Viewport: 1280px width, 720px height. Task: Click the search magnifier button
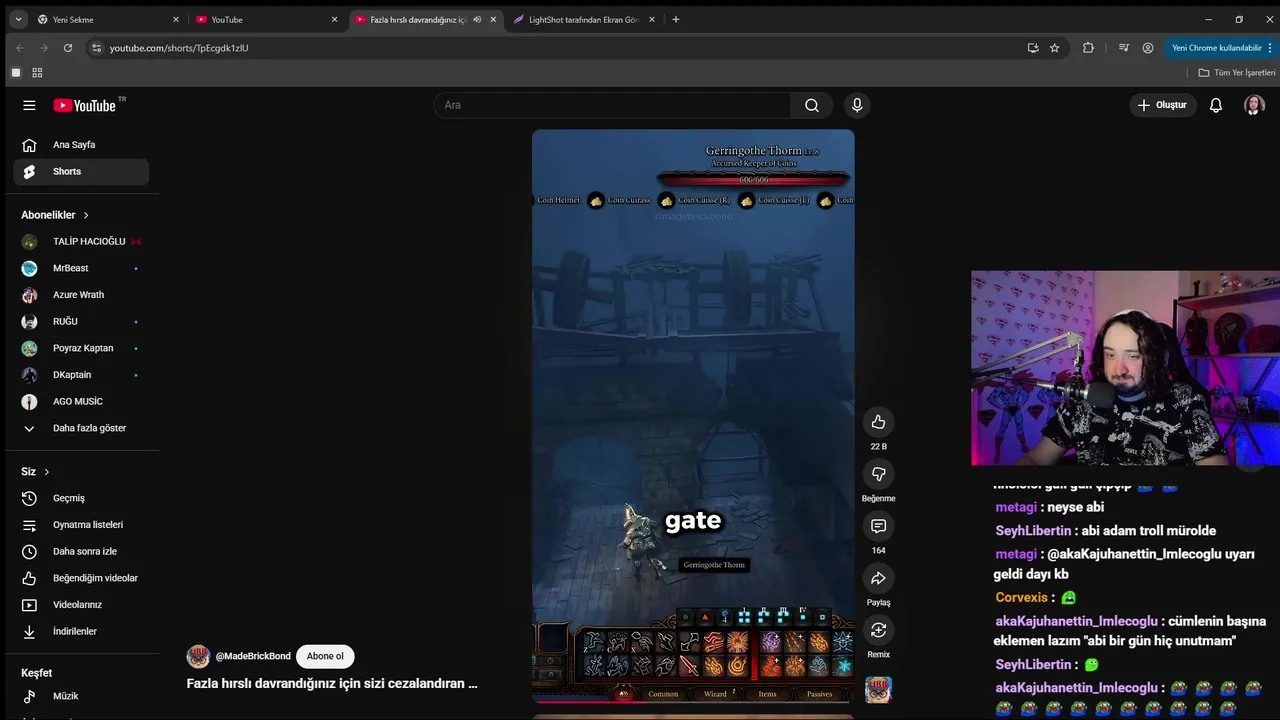coord(812,105)
